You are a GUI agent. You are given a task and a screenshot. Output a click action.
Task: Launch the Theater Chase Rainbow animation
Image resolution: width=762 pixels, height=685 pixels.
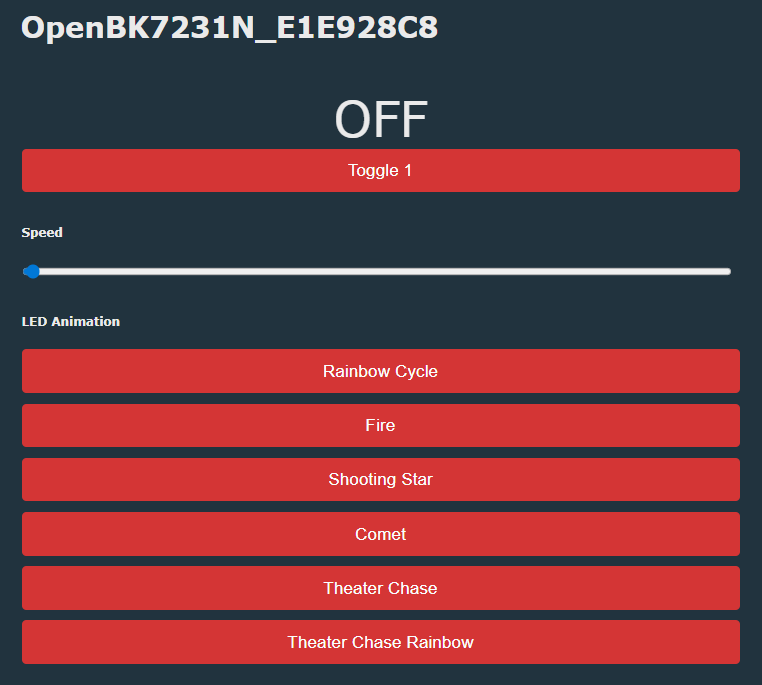pos(381,642)
